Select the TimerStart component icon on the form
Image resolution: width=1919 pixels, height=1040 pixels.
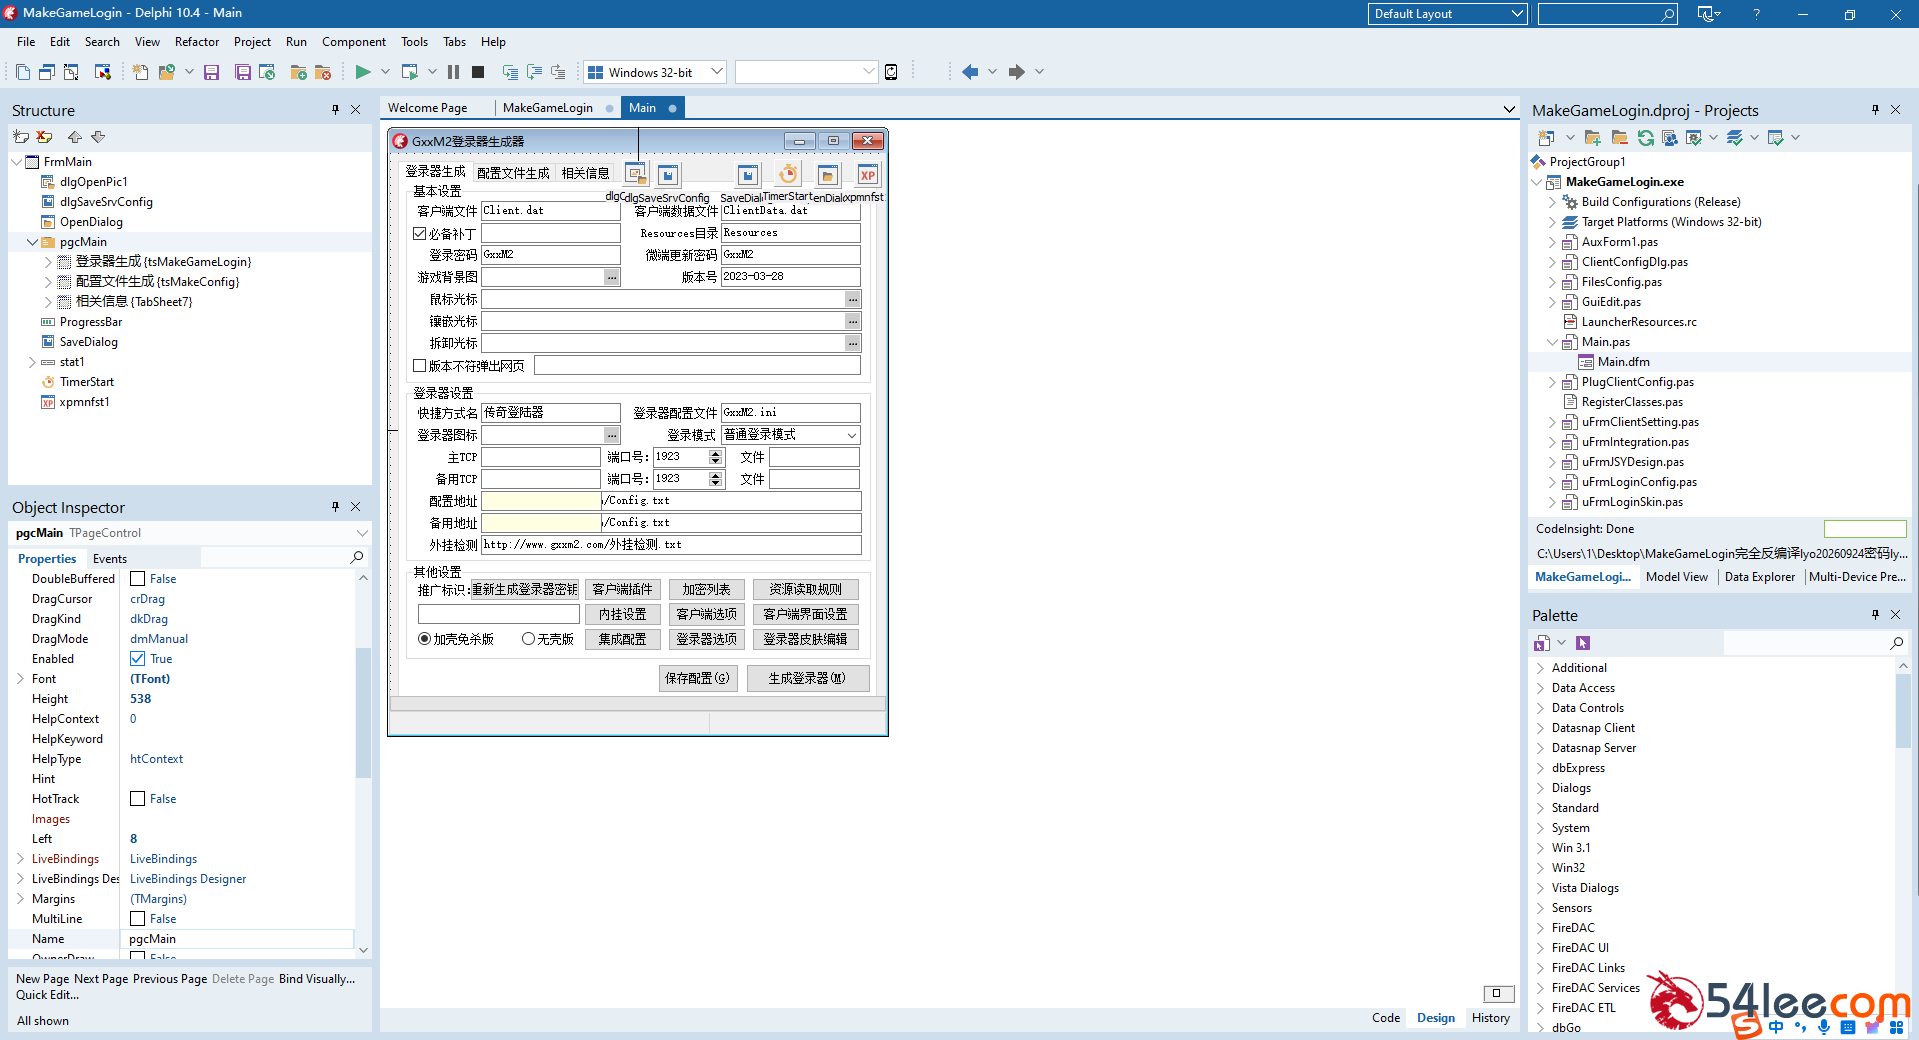pos(788,174)
